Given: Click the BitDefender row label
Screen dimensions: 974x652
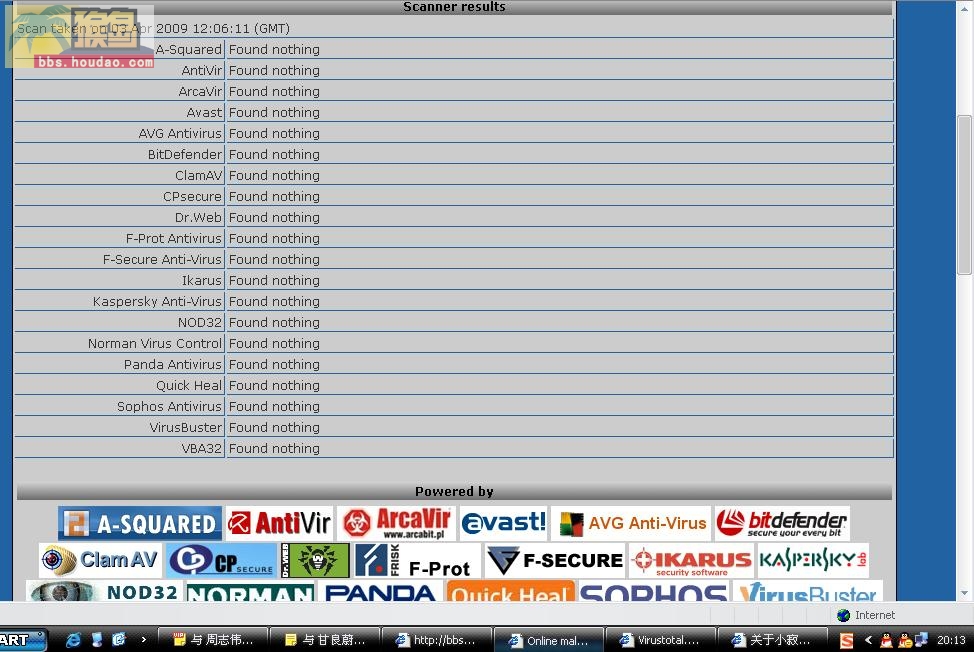Looking at the screenshot, I should 184,155.
